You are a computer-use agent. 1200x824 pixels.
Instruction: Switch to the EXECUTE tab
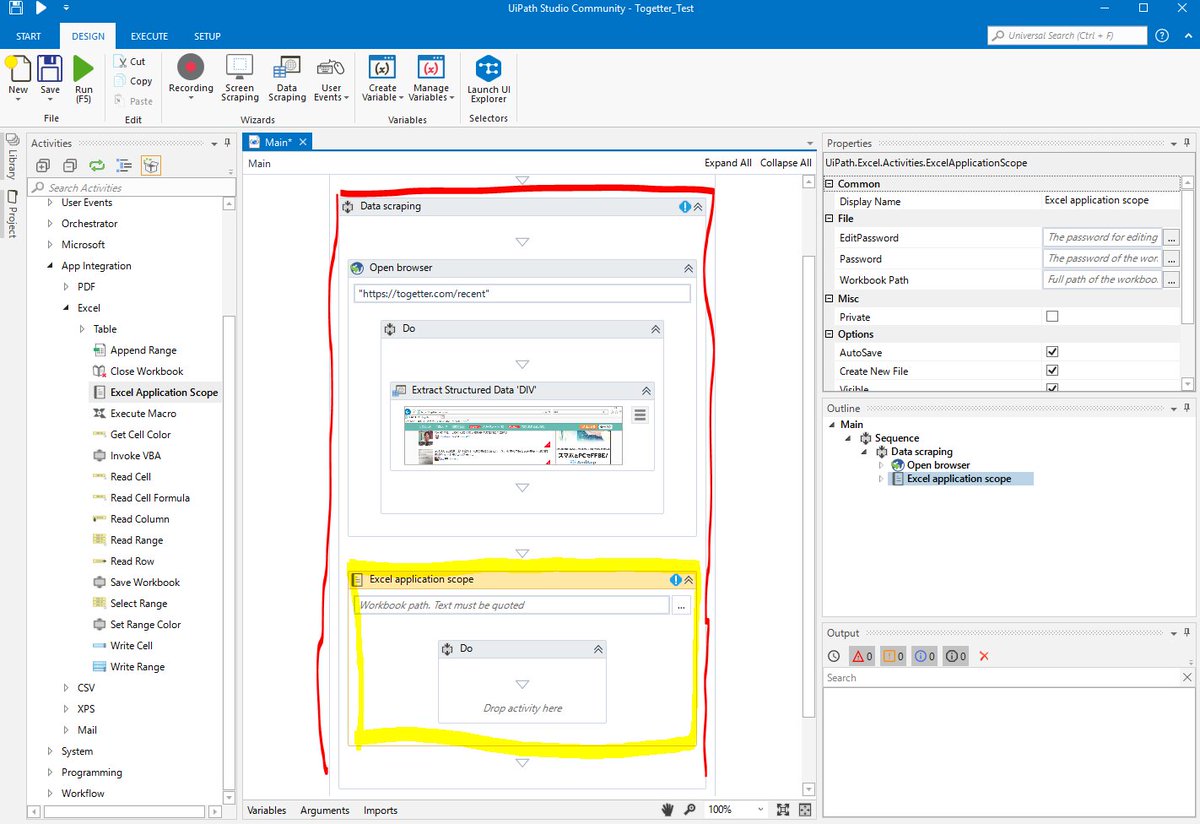point(149,37)
